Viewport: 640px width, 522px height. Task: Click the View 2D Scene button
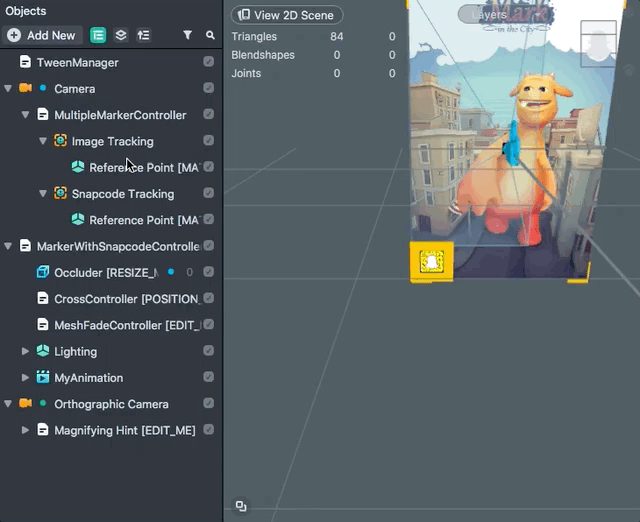287,15
